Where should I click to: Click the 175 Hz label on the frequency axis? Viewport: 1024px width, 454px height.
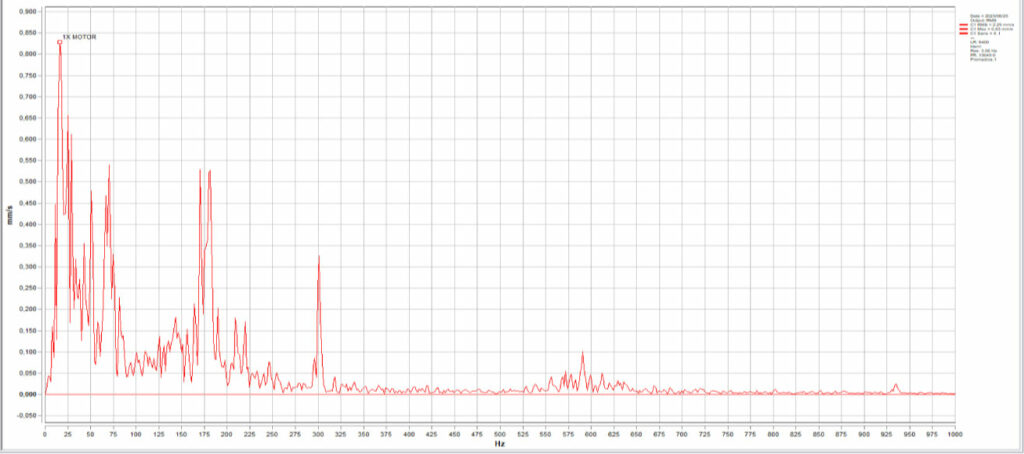[x=204, y=434]
